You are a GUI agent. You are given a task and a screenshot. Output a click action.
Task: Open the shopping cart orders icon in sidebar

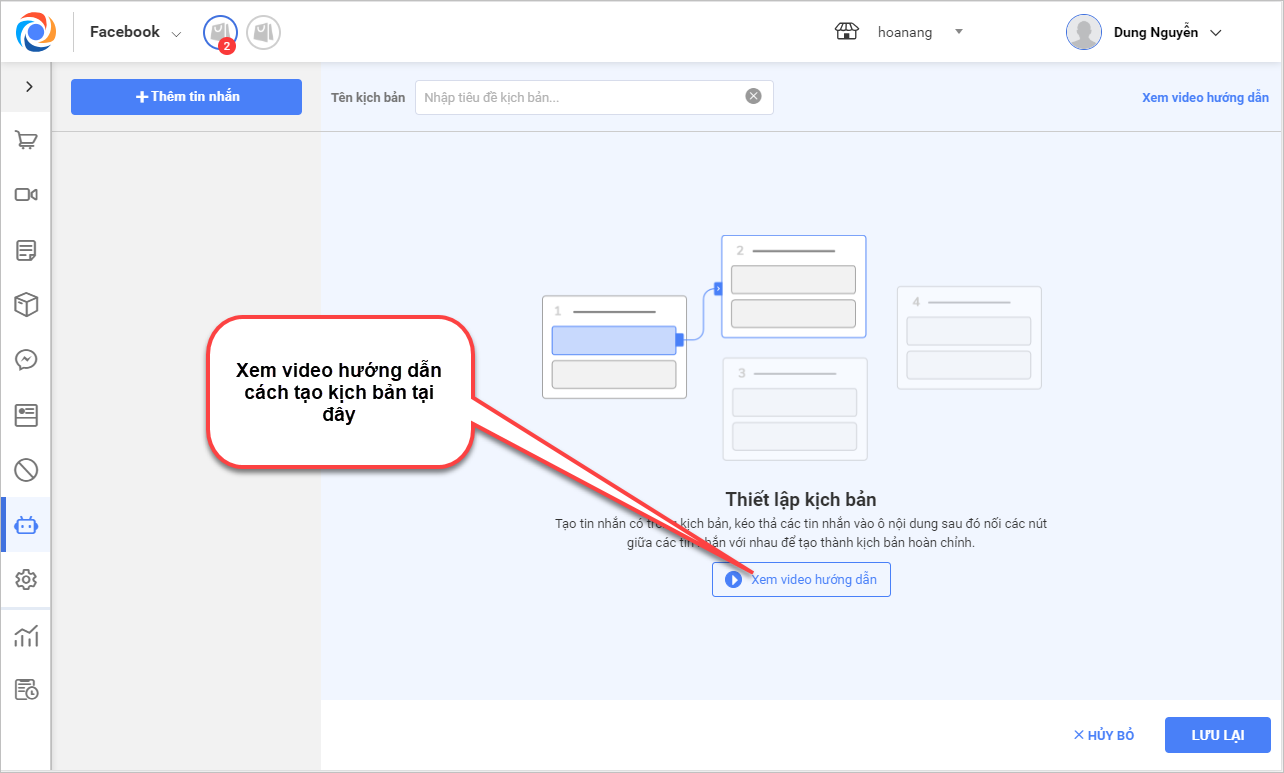point(26,141)
